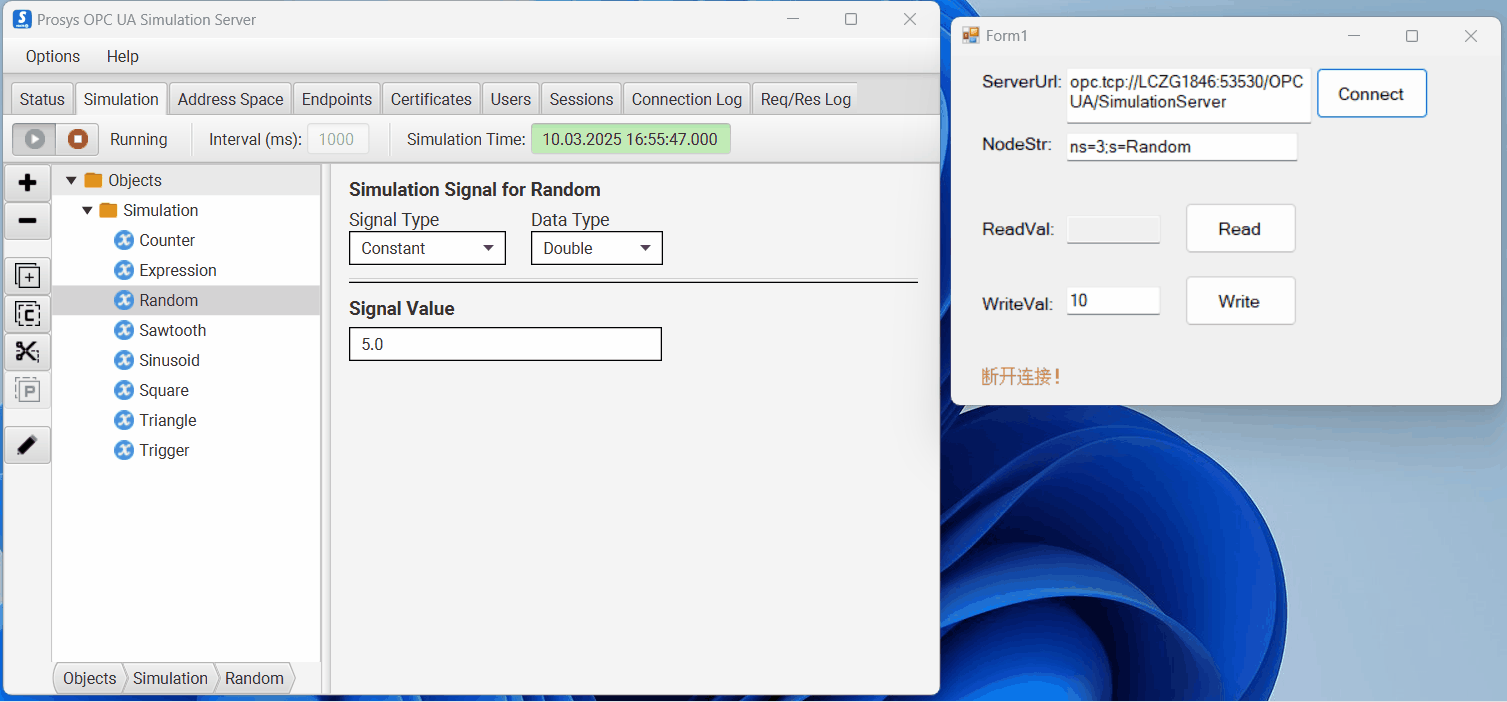Click the Prosys app logo in title bar
Viewport: 1507px width, 702px height.
(22, 19)
